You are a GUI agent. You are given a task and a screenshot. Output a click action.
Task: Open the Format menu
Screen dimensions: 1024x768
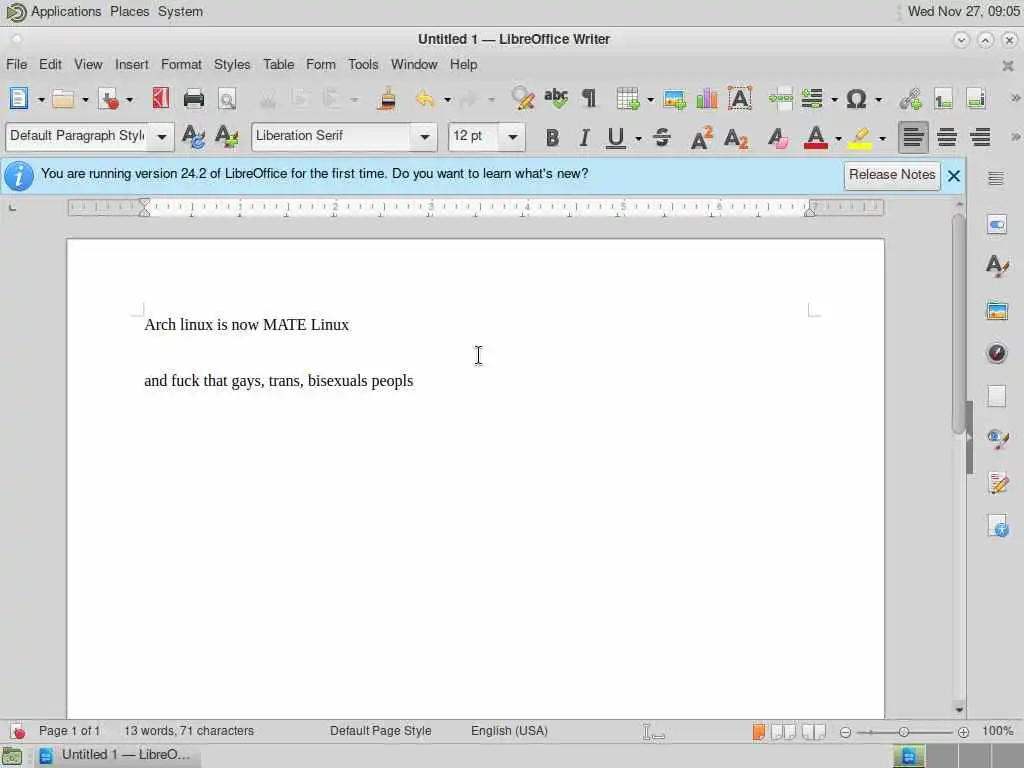click(182, 65)
